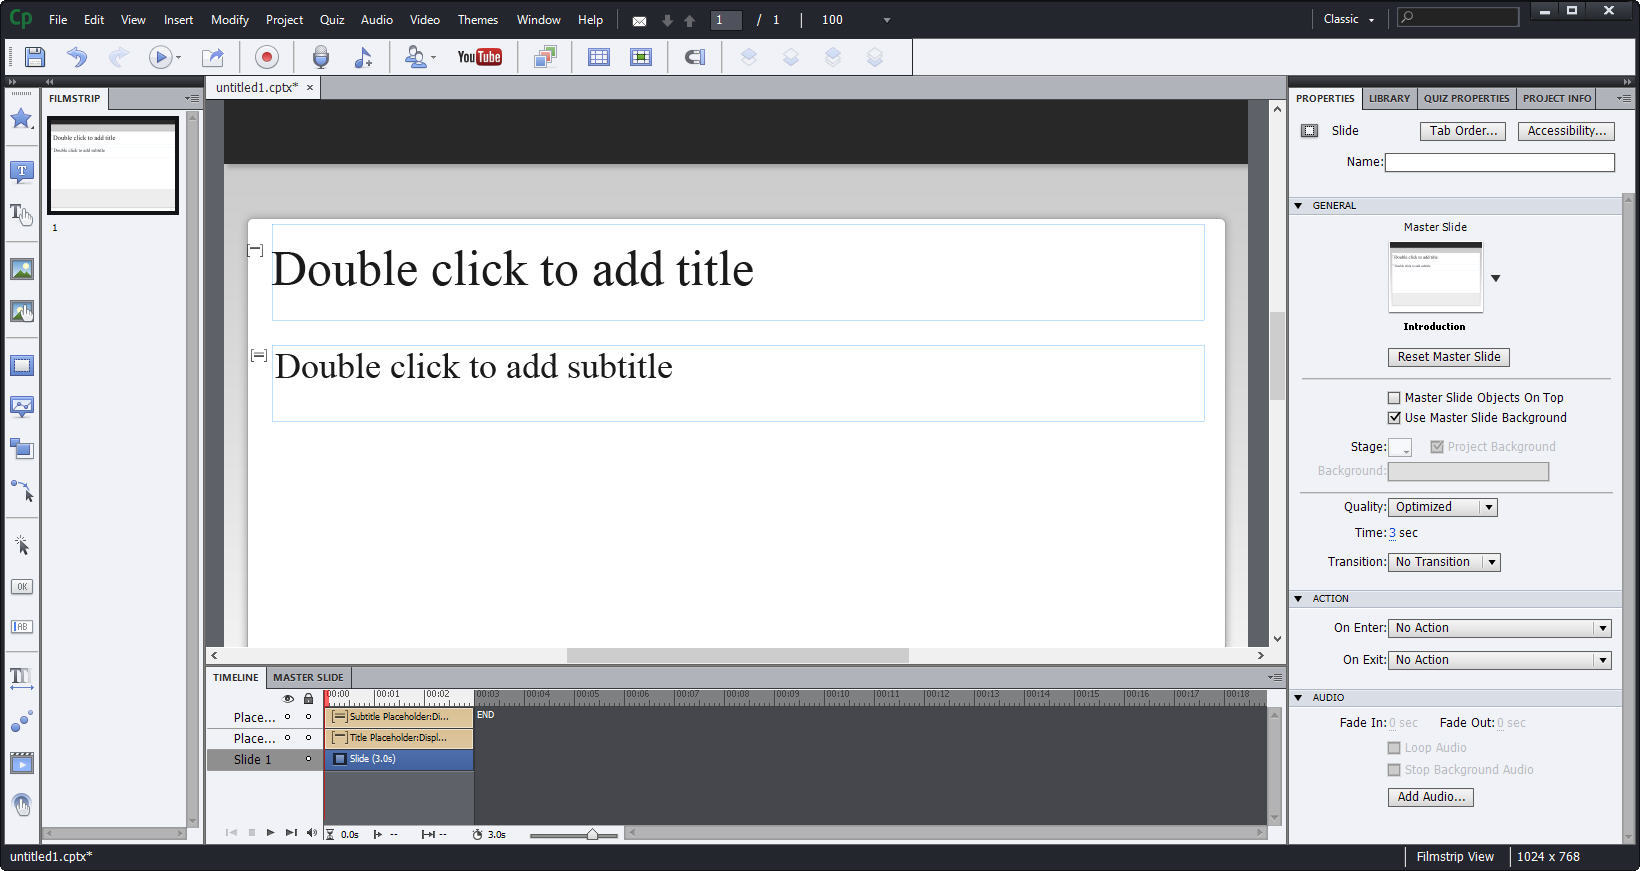Viewport: 1640px width, 871px height.
Task: Click the overlapping colored squares icon
Action: 545,57
